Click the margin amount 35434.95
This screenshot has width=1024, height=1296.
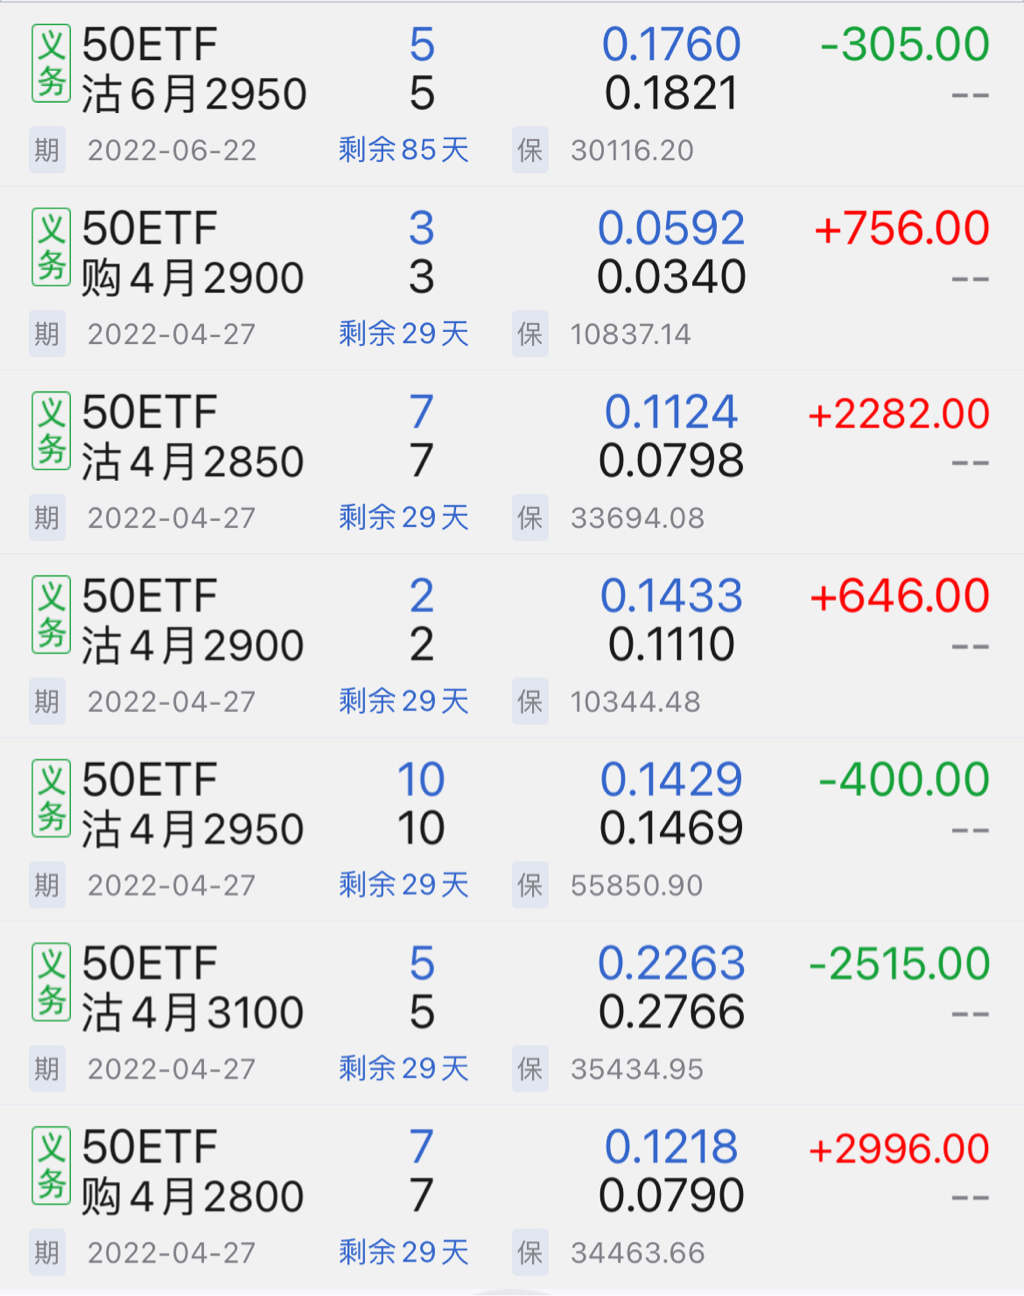[x=637, y=1069]
